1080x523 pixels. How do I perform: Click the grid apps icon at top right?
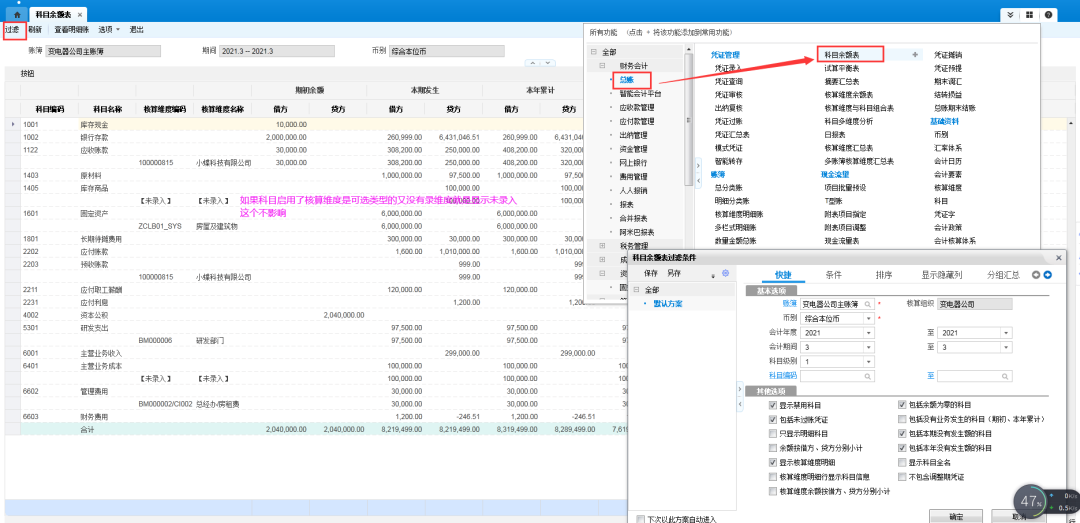[1029, 14]
